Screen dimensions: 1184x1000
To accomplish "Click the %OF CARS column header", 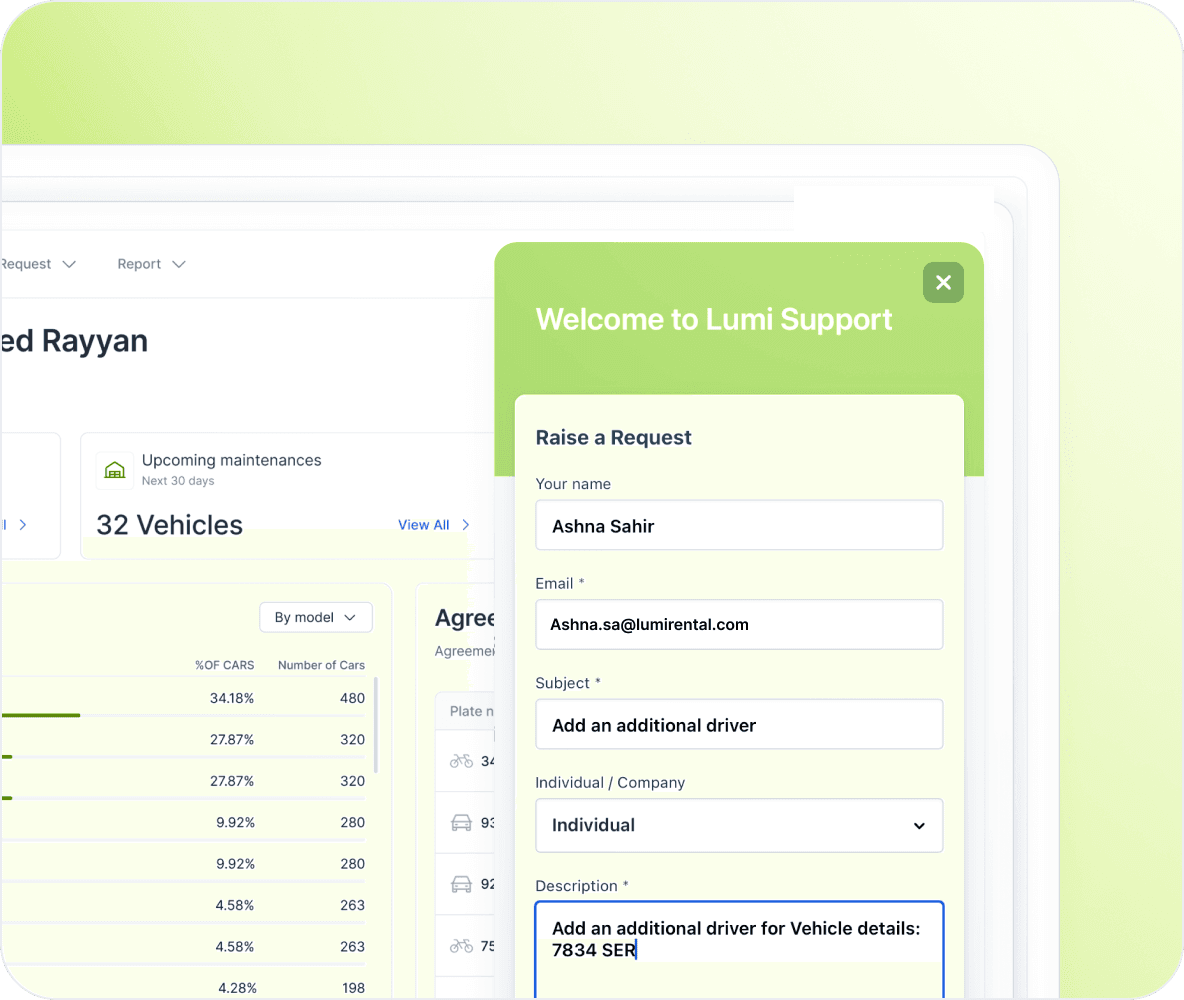I will (x=225, y=665).
